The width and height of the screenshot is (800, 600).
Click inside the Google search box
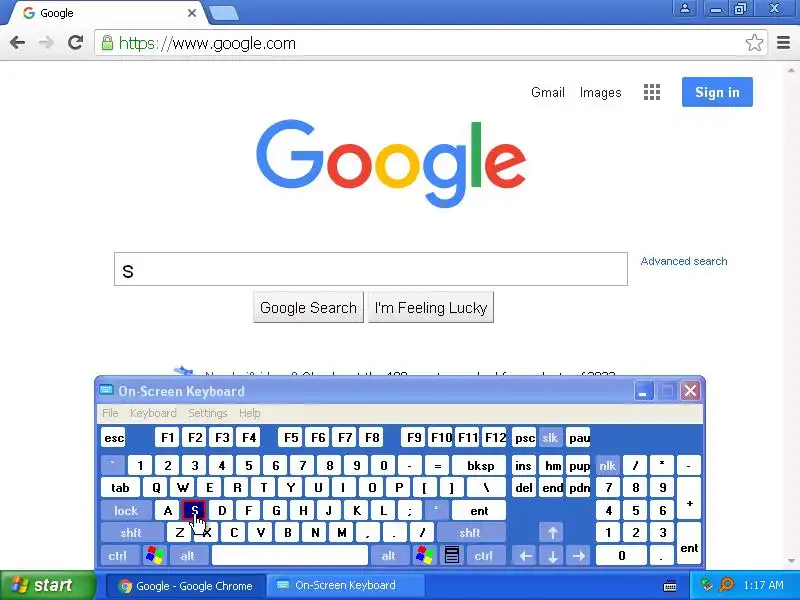[x=371, y=269]
